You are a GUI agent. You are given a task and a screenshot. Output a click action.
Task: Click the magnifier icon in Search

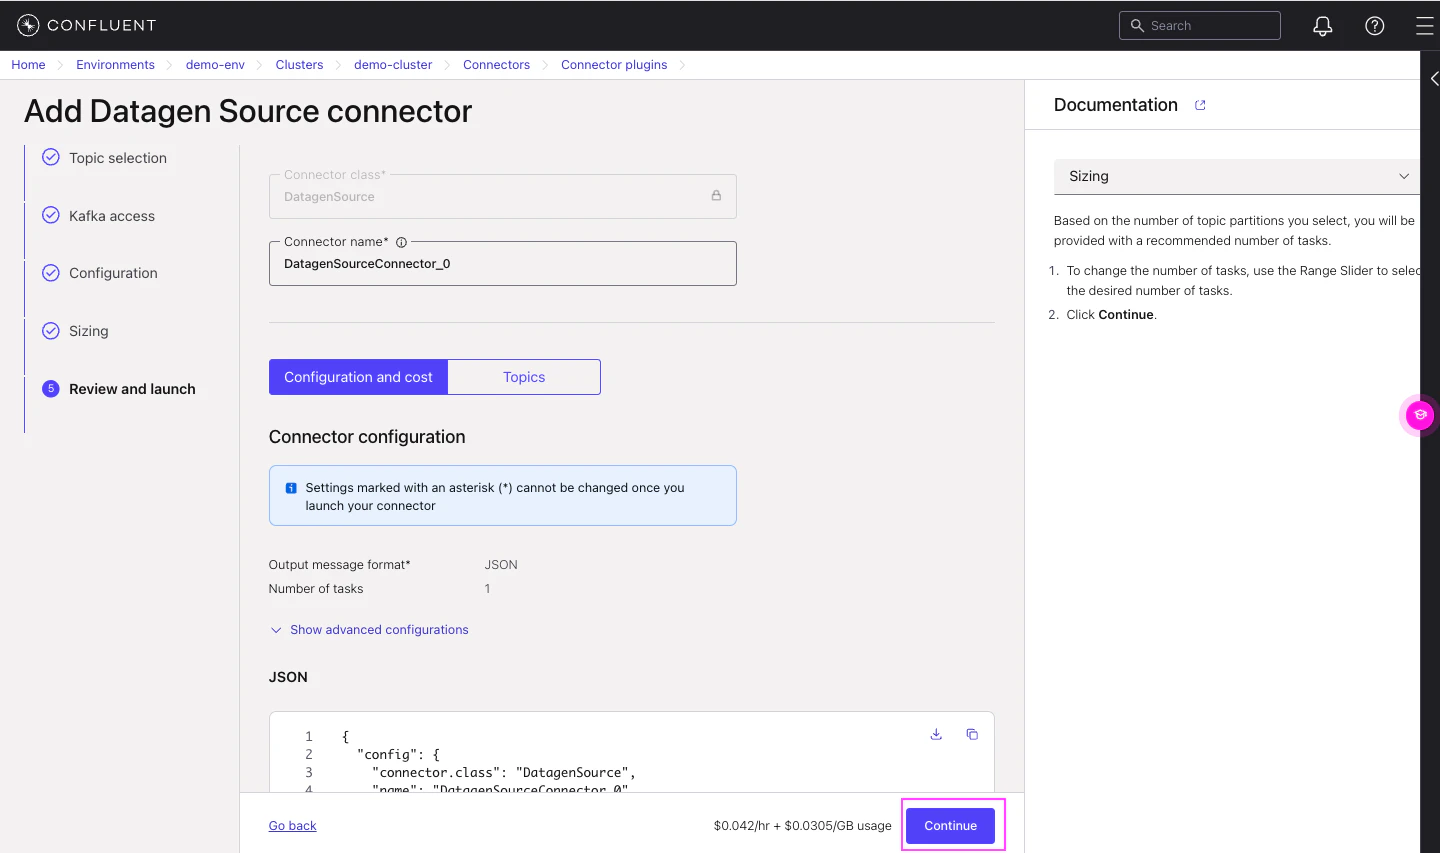click(x=1137, y=25)
